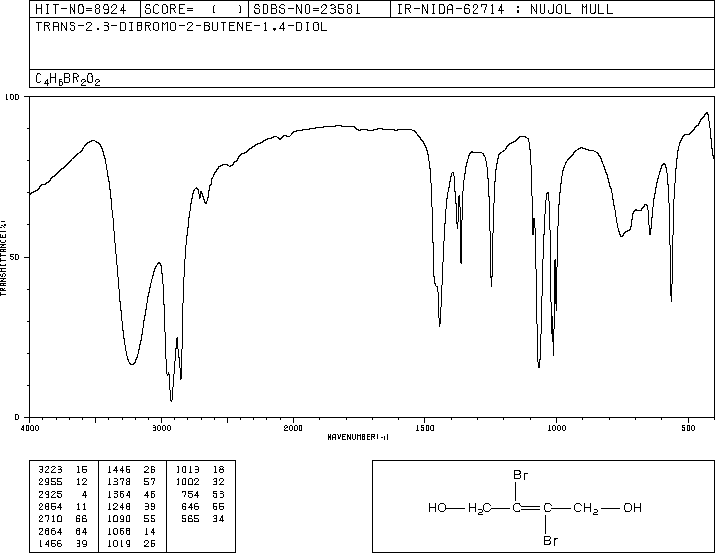This screenshot has width=715, height=553.
Task: Select compound name TRANS-2,3-DIBROMO-2-BUTENE-1,4-DIOL
Action: click(181, 26)
